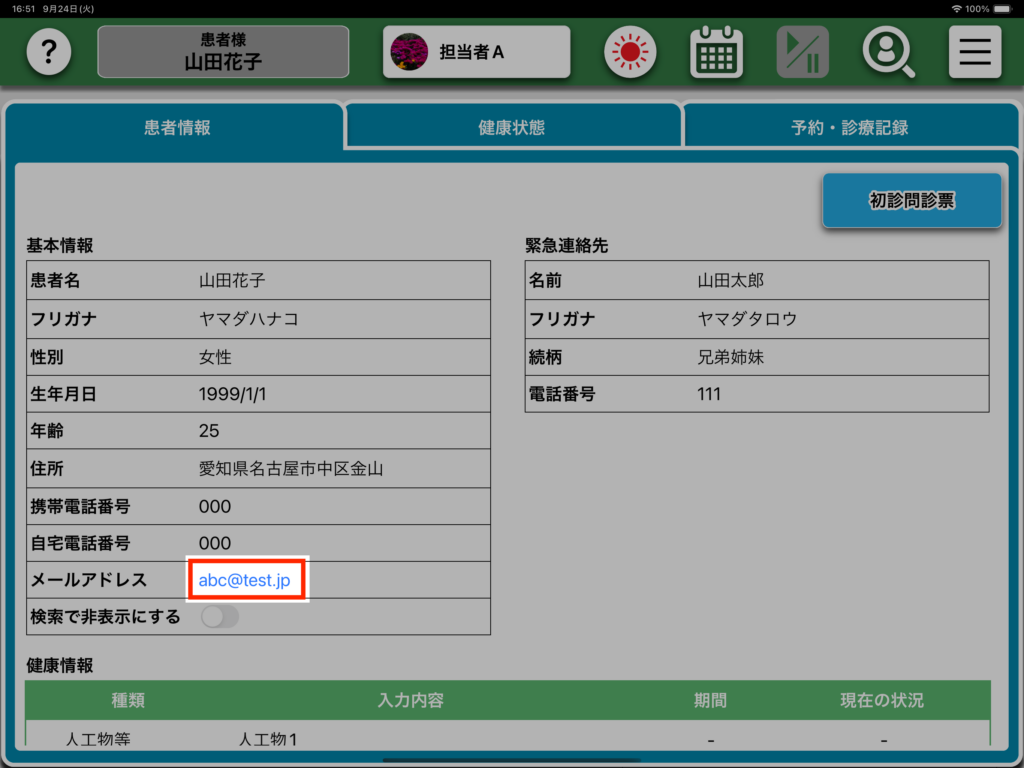Image resolution: width=1024 pixels, height=768 pixels.
Task: Tap the play/pause icon button
Action: click(802, 52)
